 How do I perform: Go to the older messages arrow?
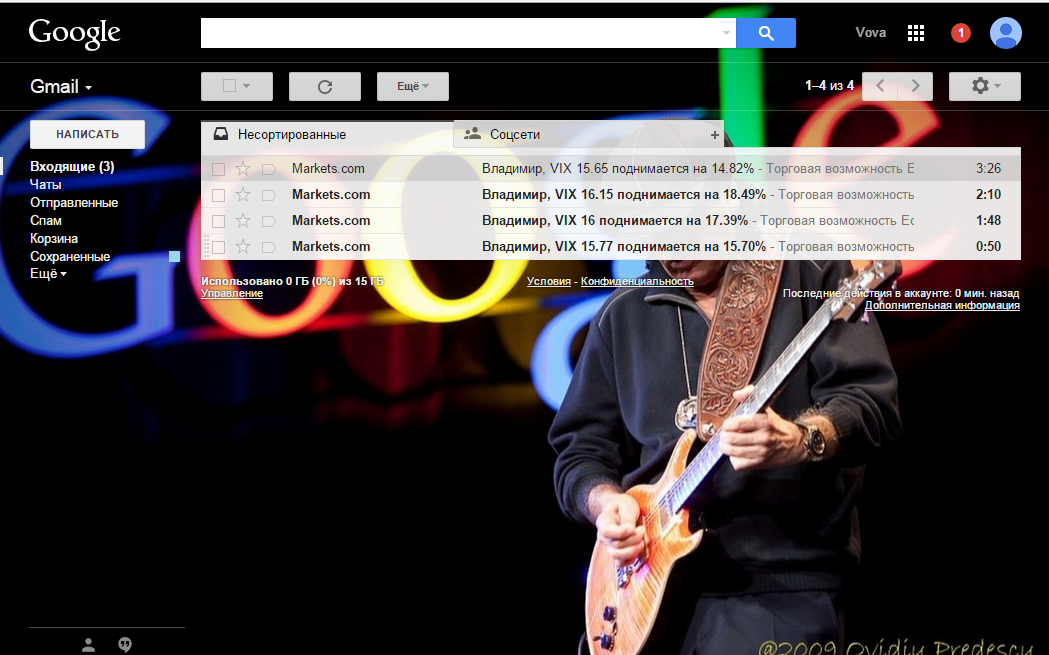point(916,86)
